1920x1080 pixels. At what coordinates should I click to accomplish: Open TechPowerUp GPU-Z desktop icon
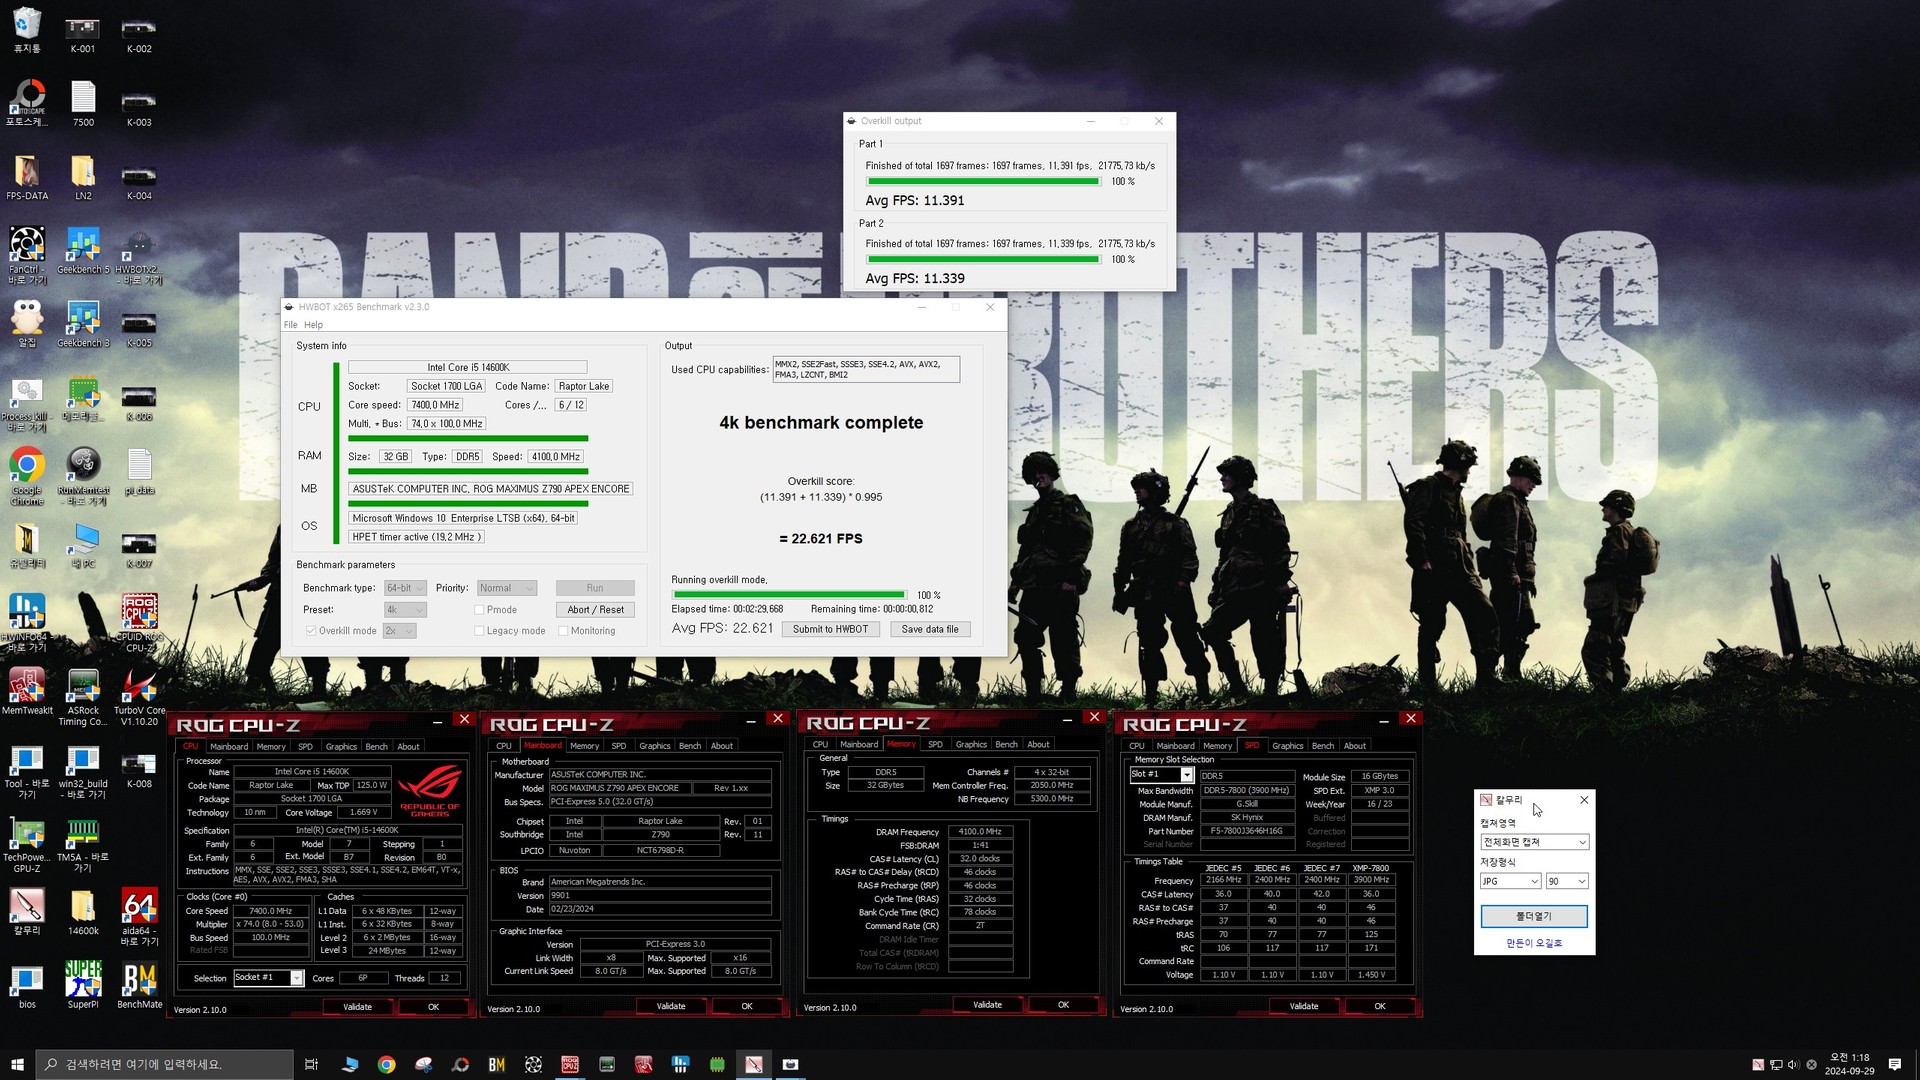pyautogui.click(x=27, y=845)
